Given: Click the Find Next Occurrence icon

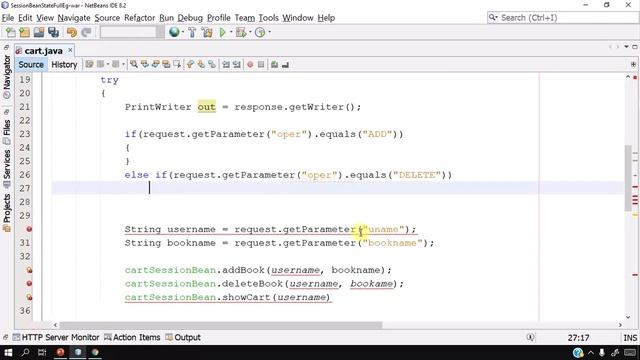Looking at the screenshot, I should pos(156,64).
